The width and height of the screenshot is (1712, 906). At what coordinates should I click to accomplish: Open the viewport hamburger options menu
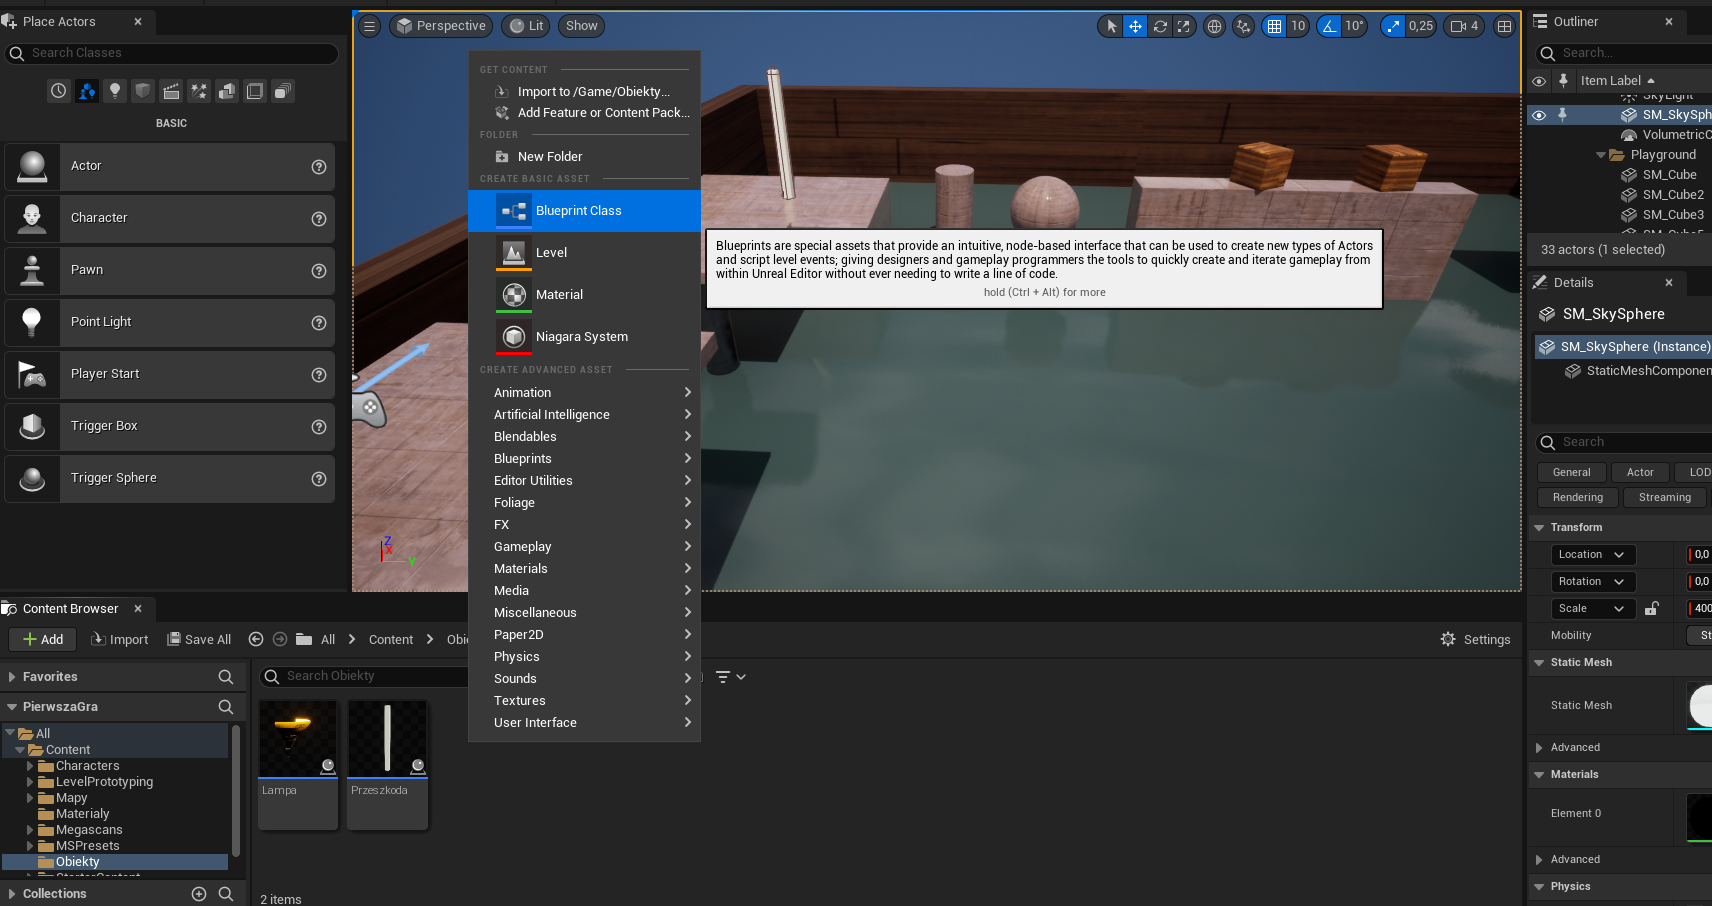(369, 26)
